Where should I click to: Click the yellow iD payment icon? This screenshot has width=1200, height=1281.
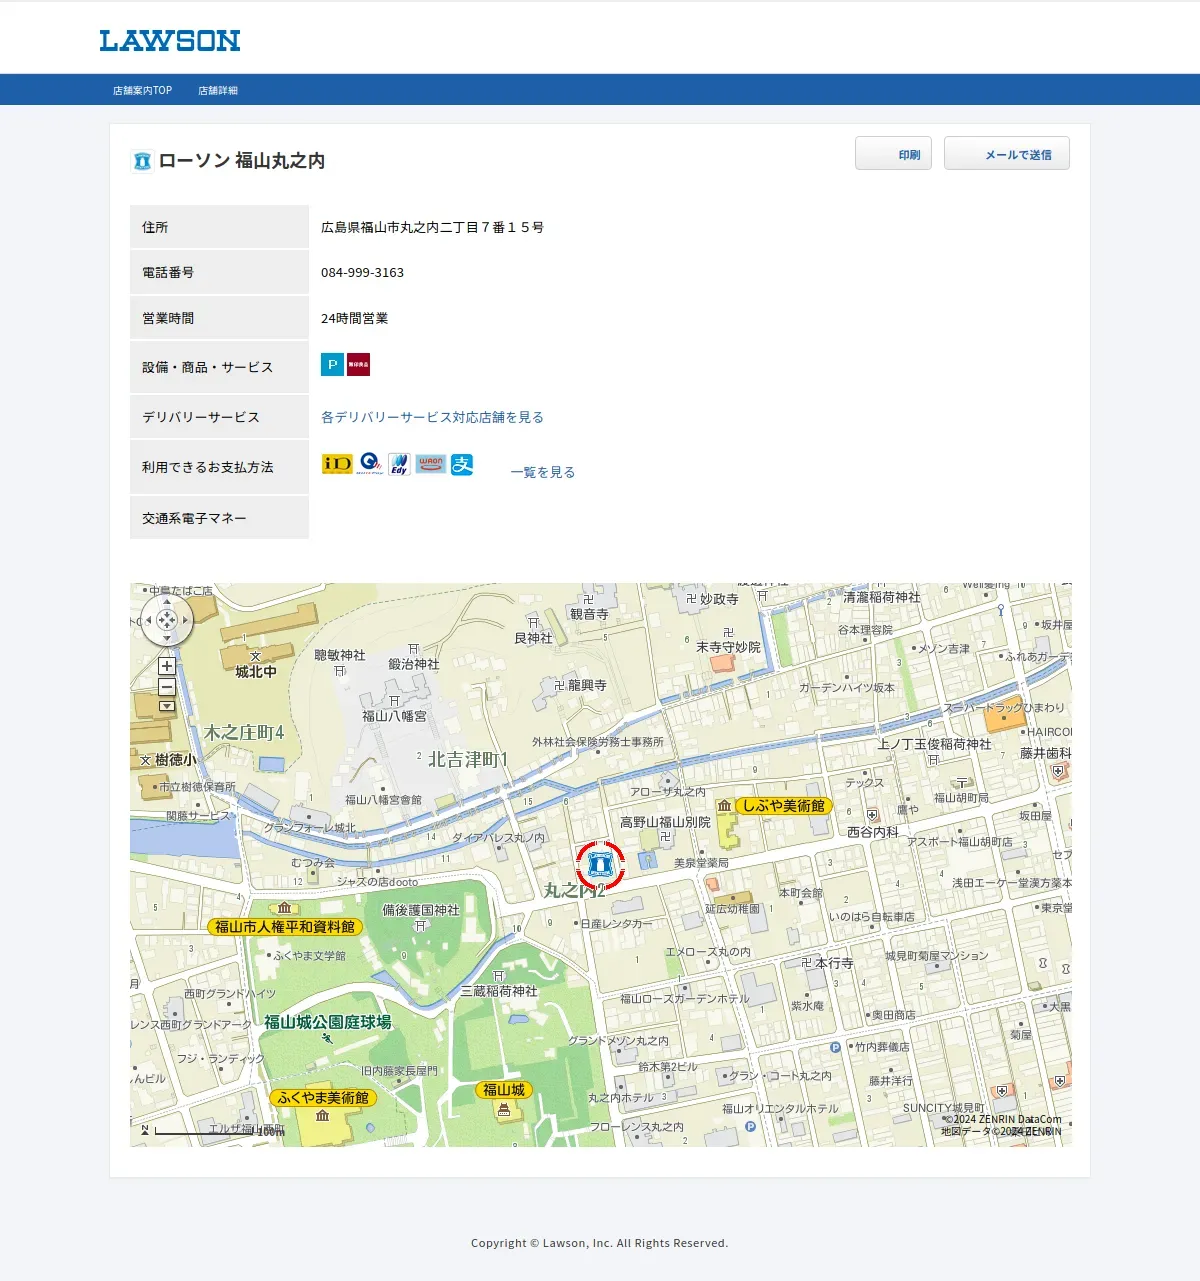pos(337,464)
